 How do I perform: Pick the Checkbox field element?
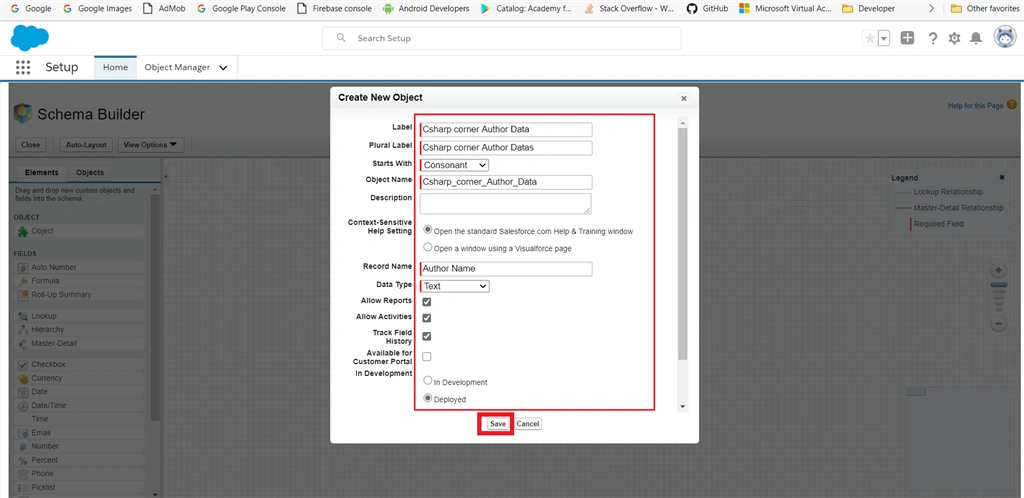(x=79, y=364)
